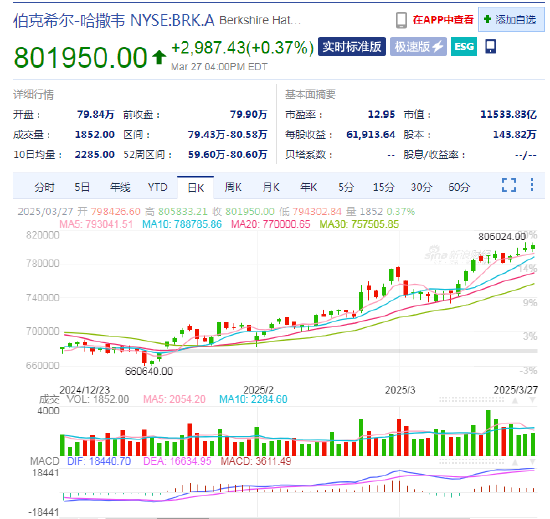Screen dimensions: 550x519
Task: Open the 周K tab
Action: (233, 187)
